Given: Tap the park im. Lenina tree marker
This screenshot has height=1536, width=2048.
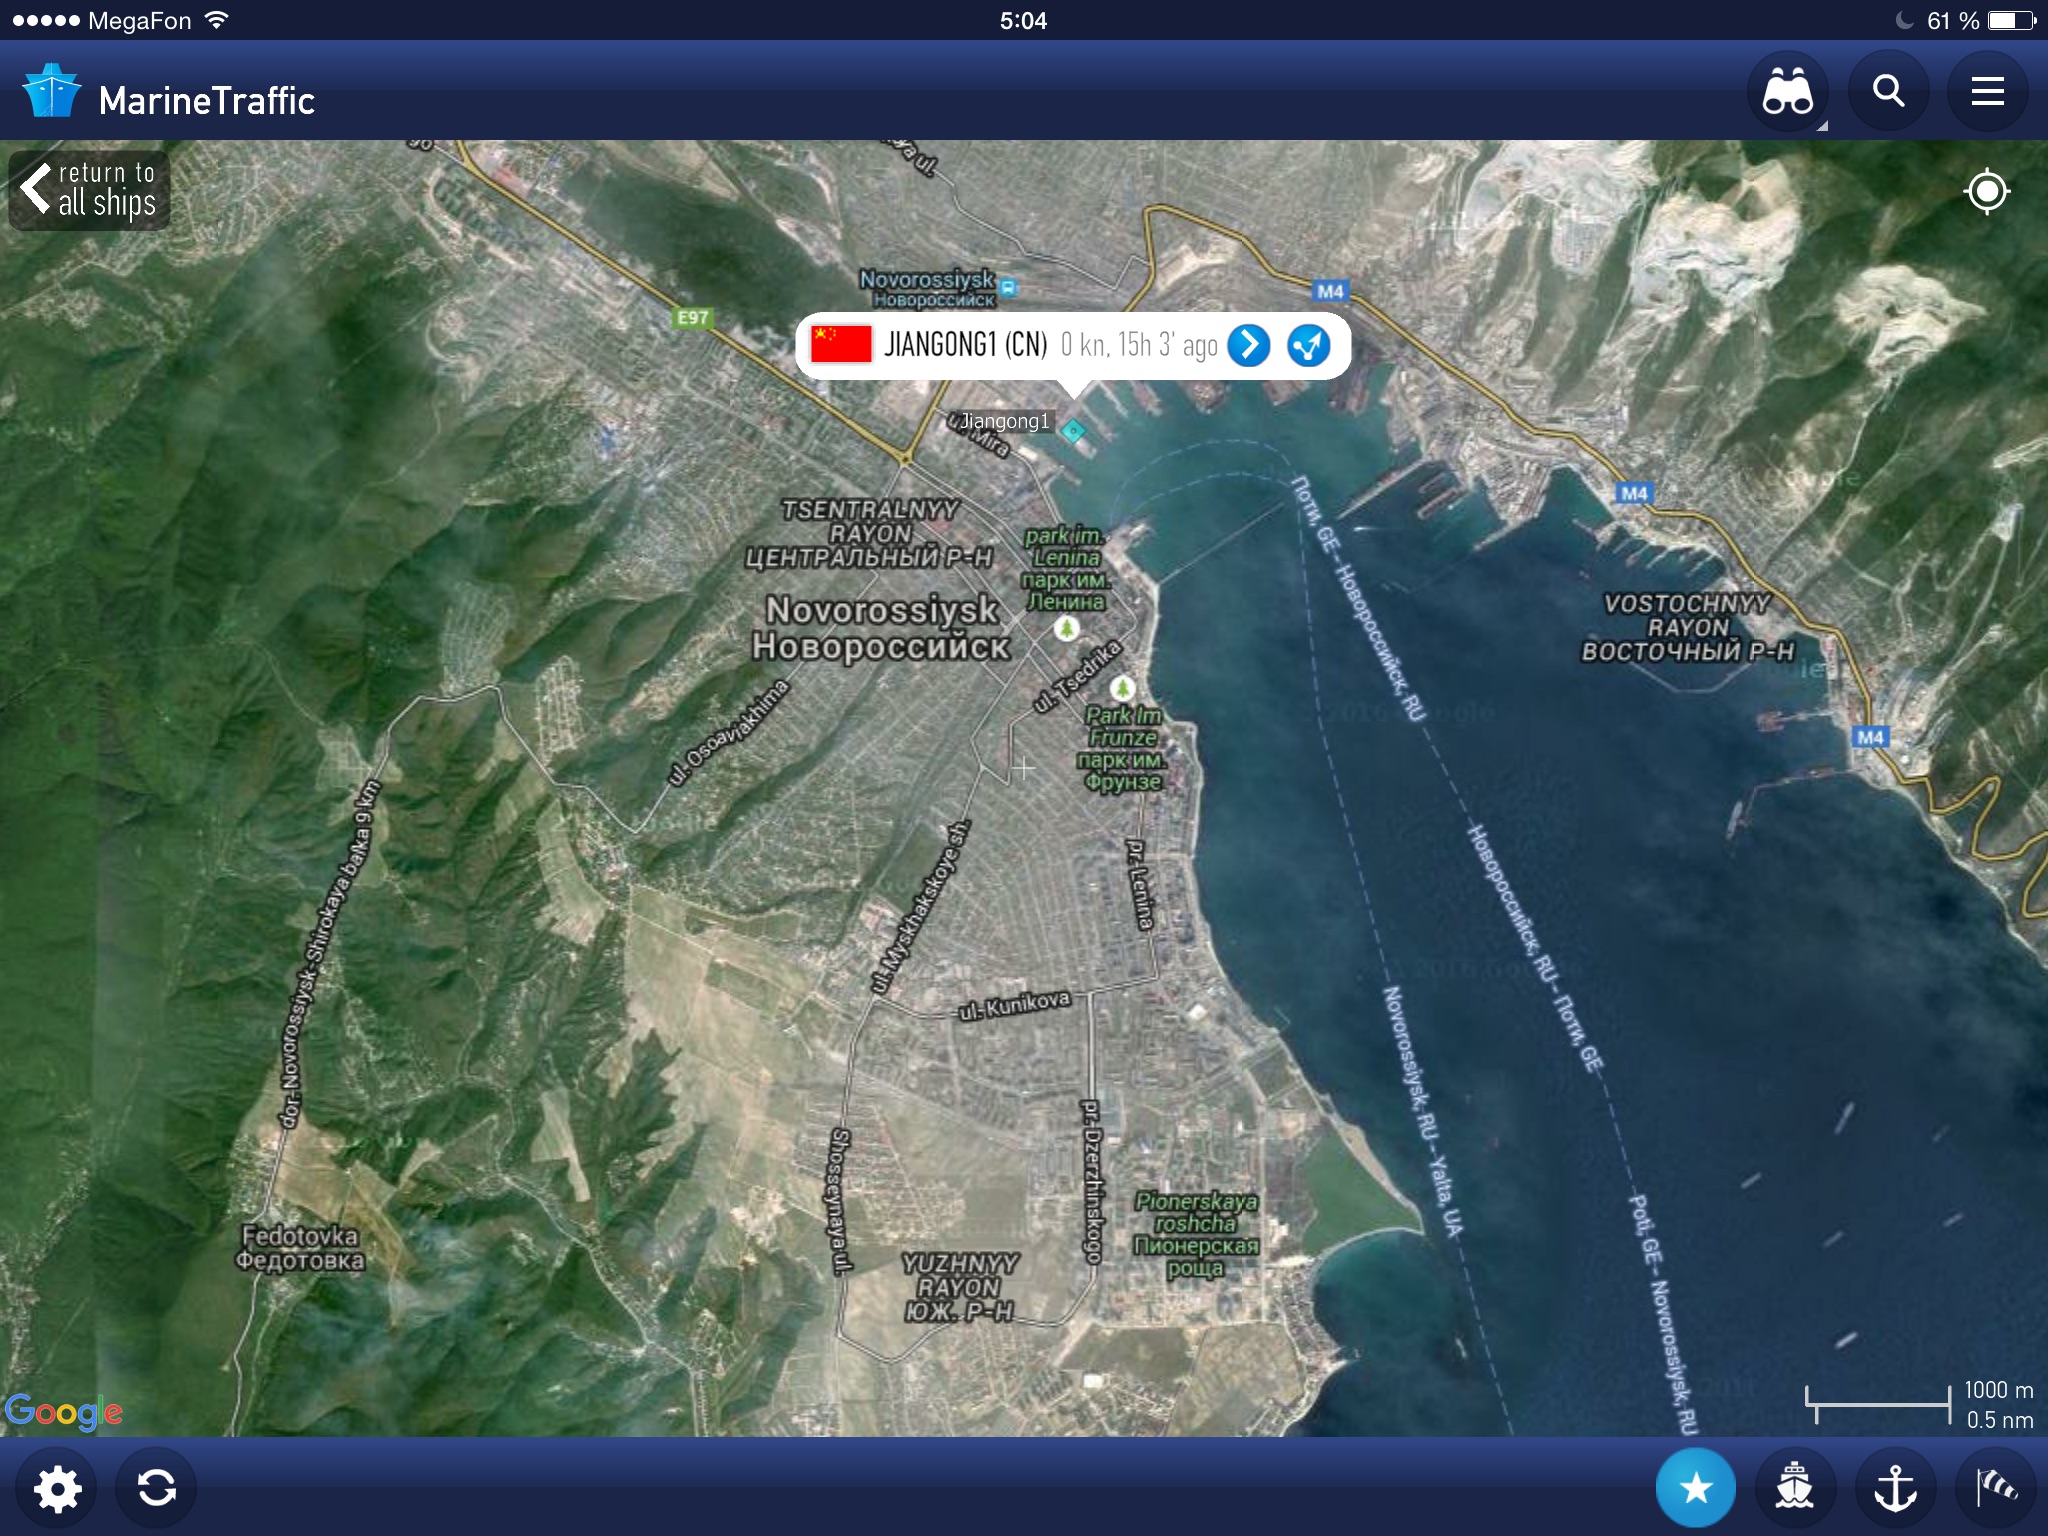Looking at the screenshot, I should tap(1067, 629).
